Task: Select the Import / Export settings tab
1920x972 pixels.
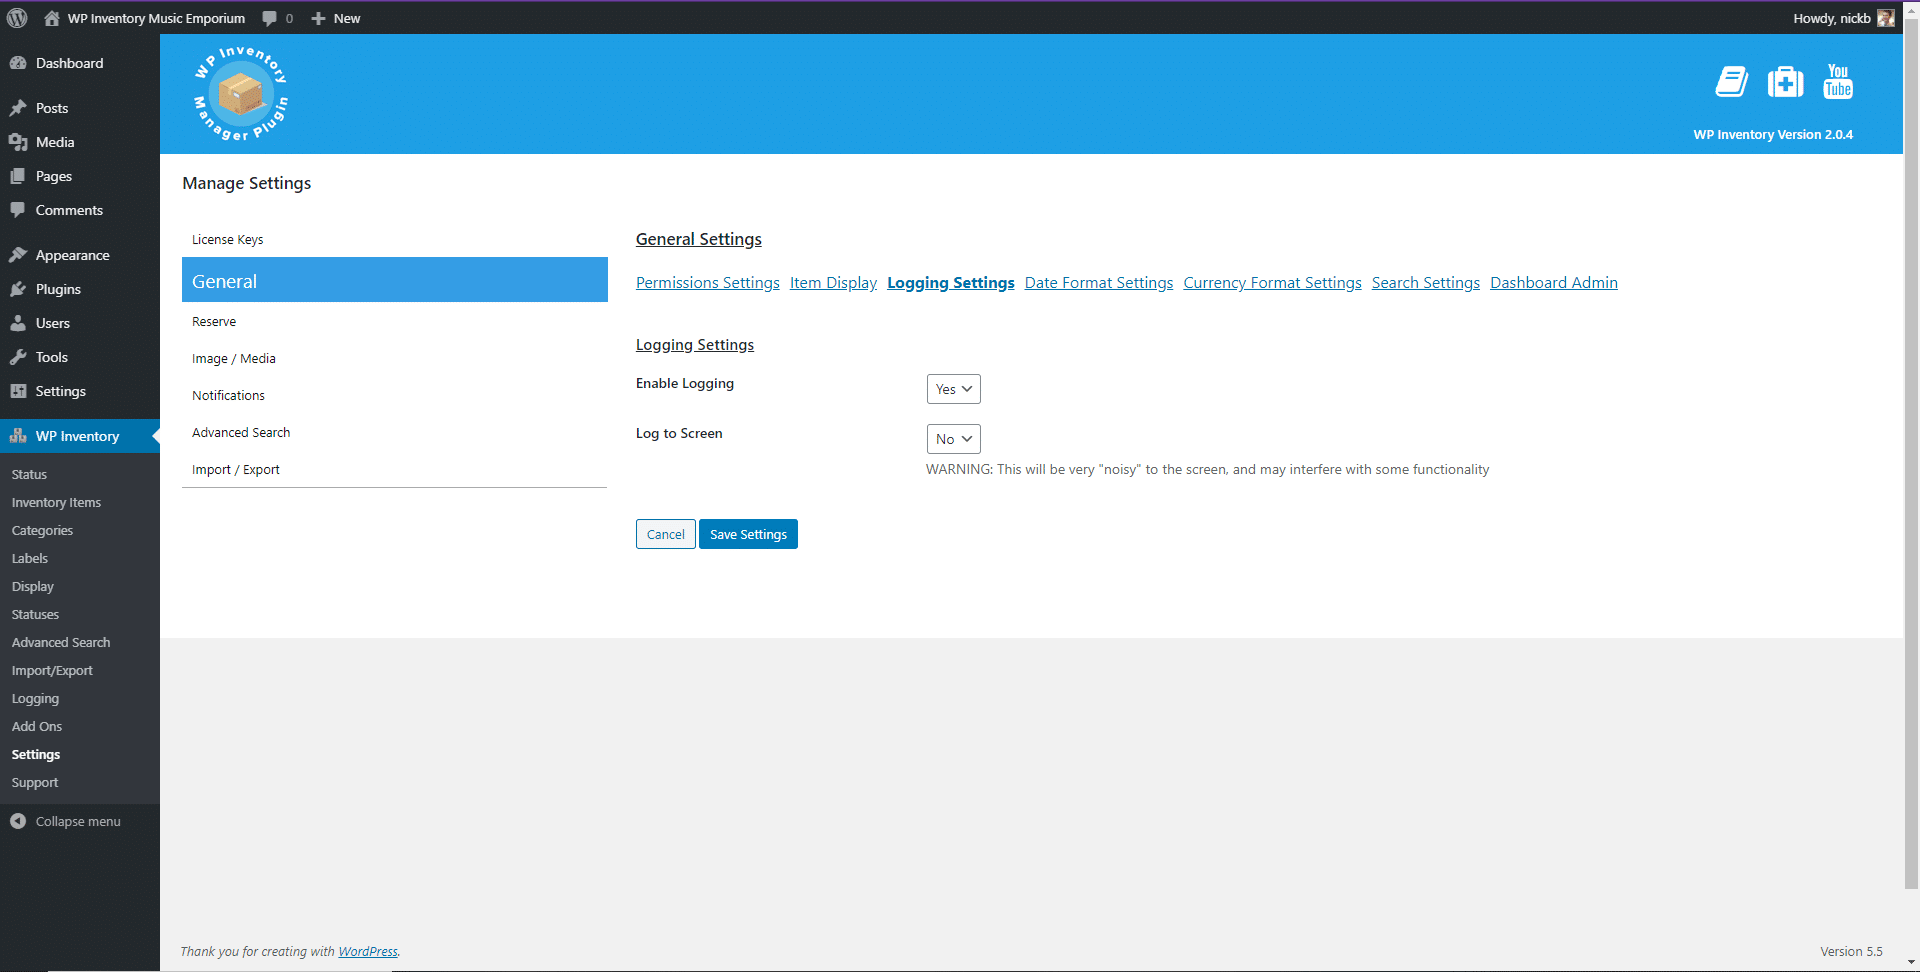Action: pyautogui.click(x=394, y=469)
